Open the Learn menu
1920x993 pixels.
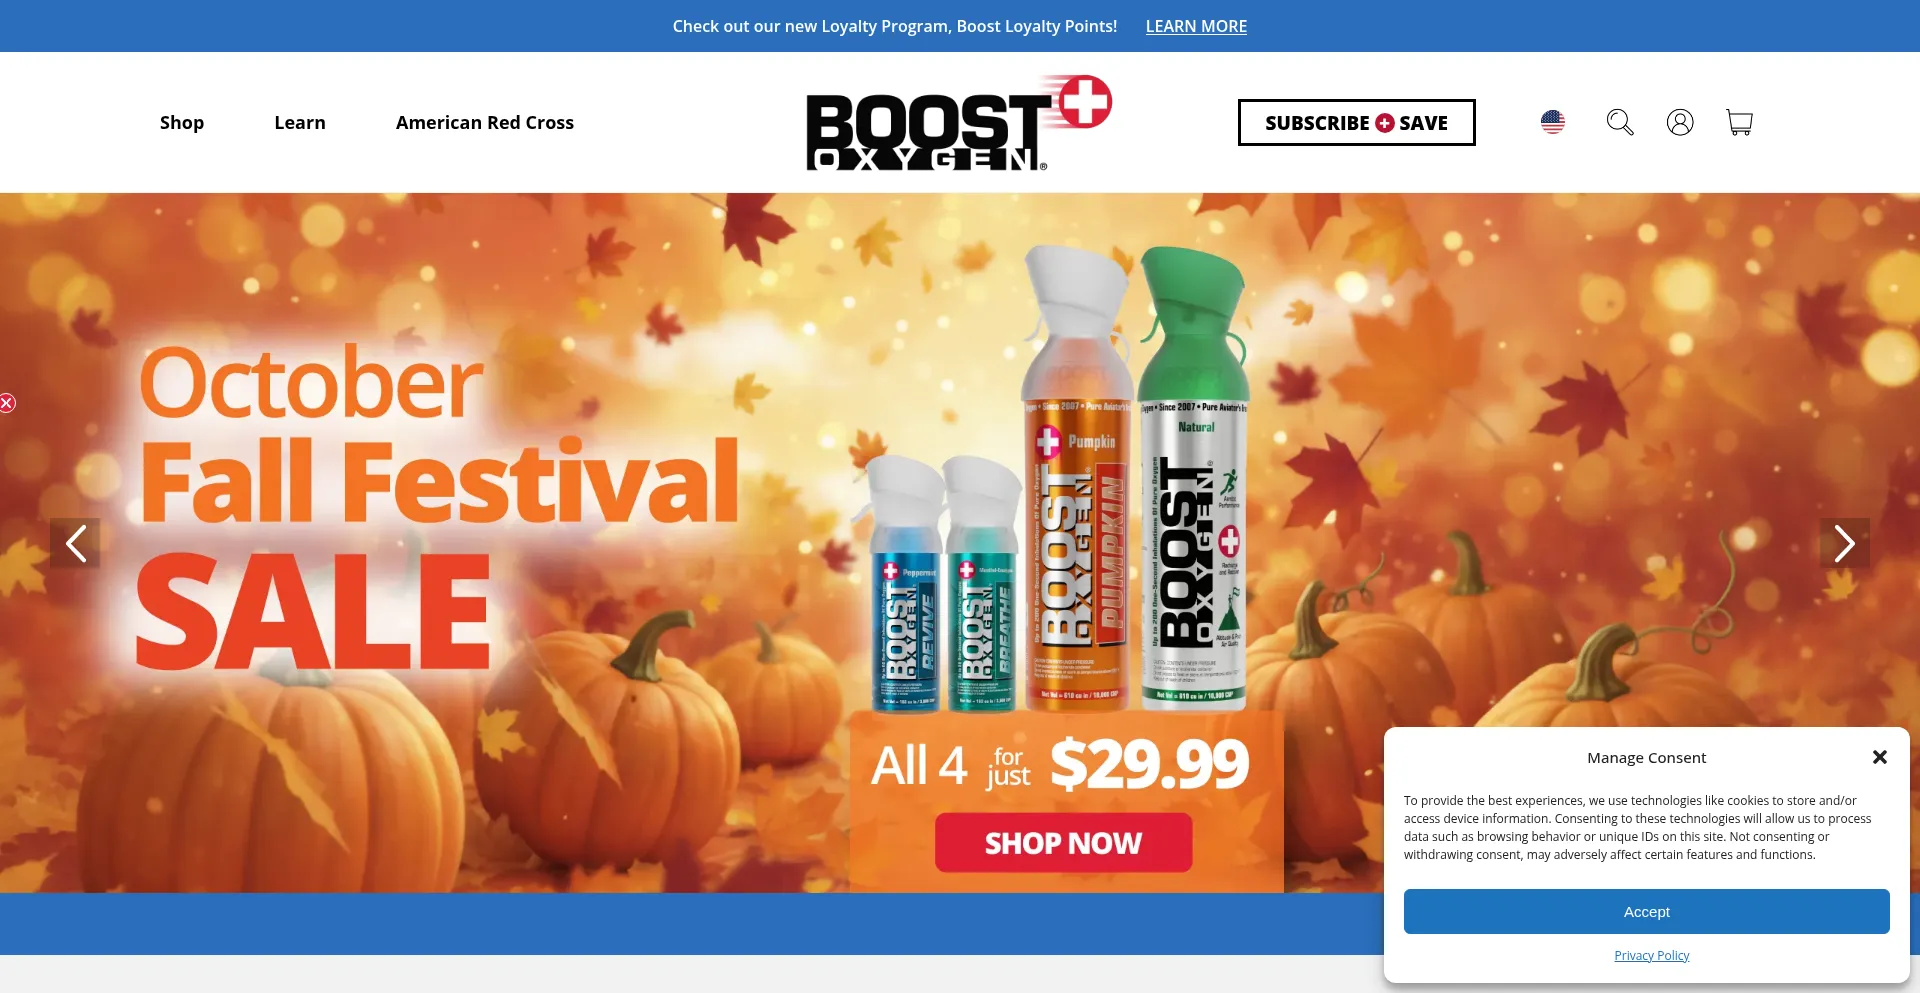pyautogui.click(x=300, y=122)
